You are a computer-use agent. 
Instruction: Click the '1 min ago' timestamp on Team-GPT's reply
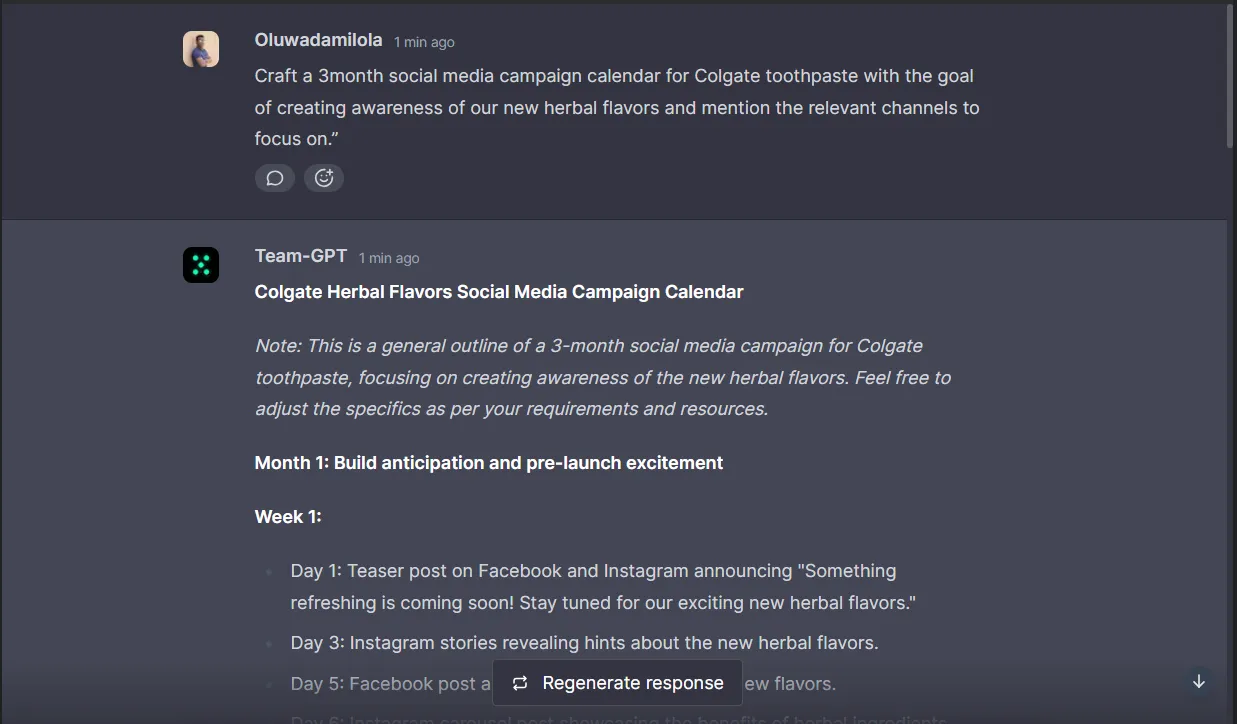pyautogui.click(x=388, y=257)
